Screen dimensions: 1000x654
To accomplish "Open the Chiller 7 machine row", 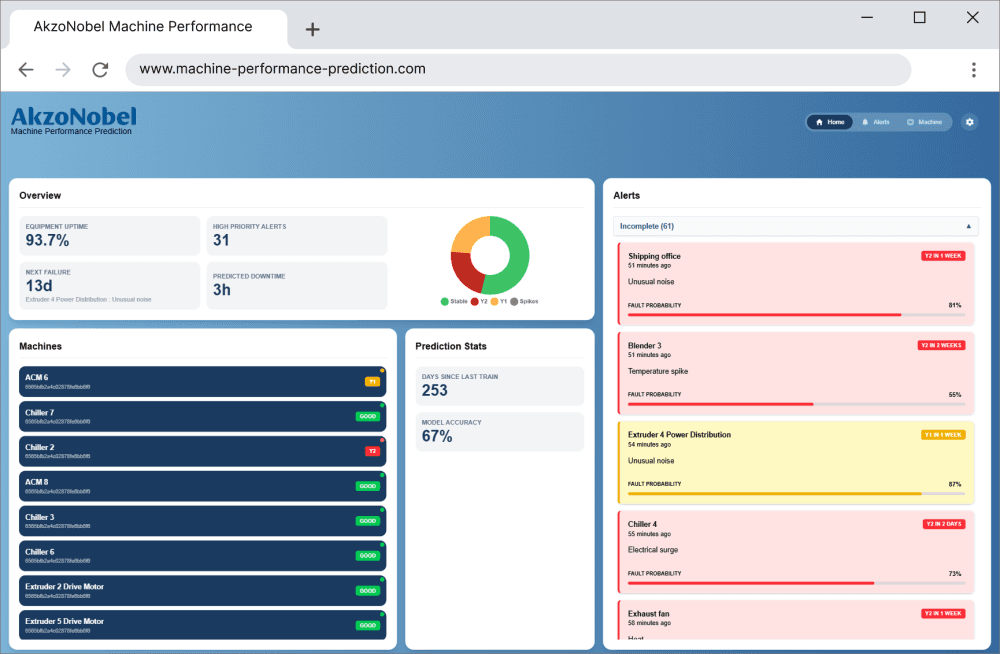I will click(202, 417).
